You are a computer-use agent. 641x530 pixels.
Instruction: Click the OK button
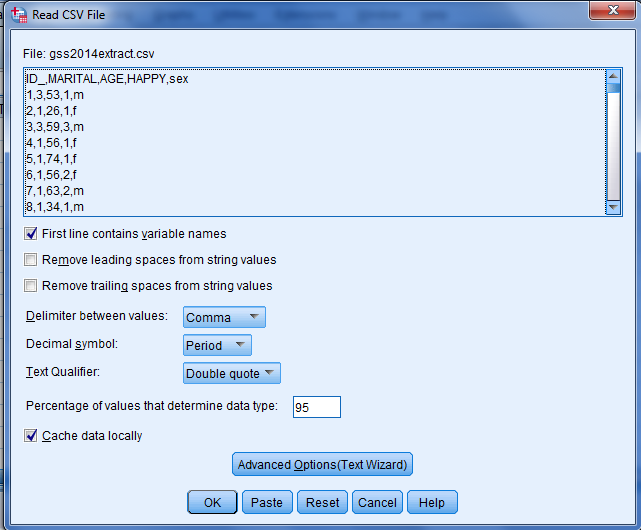tap(212, 502)
